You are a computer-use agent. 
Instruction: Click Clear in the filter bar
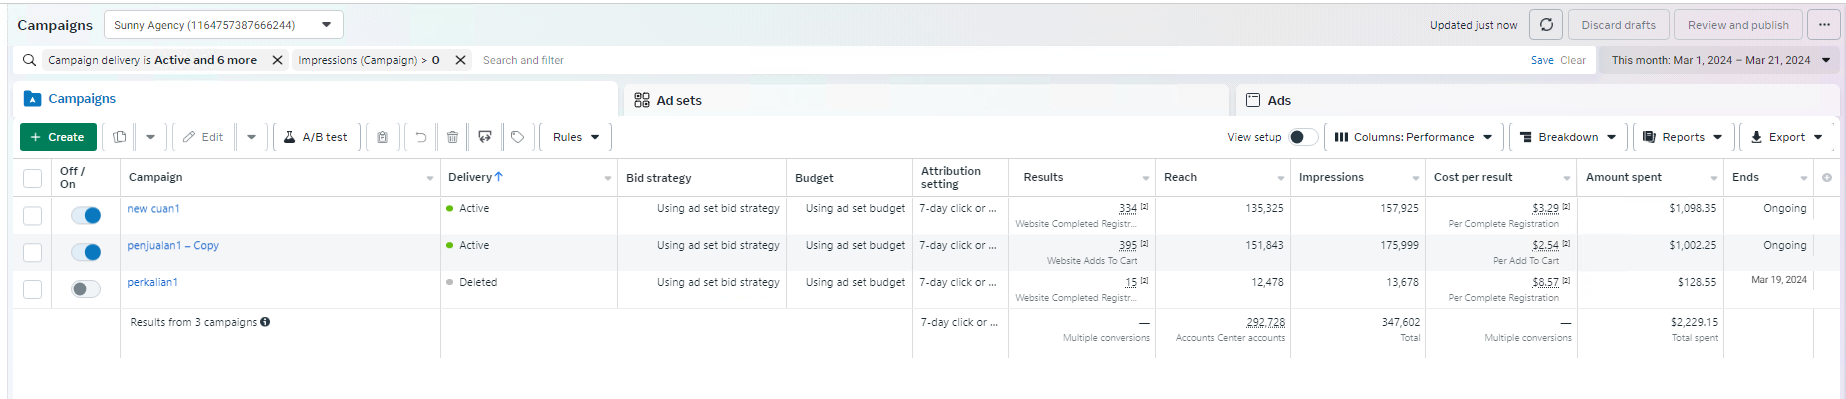pyautogui.click(x=1573, y=60)
